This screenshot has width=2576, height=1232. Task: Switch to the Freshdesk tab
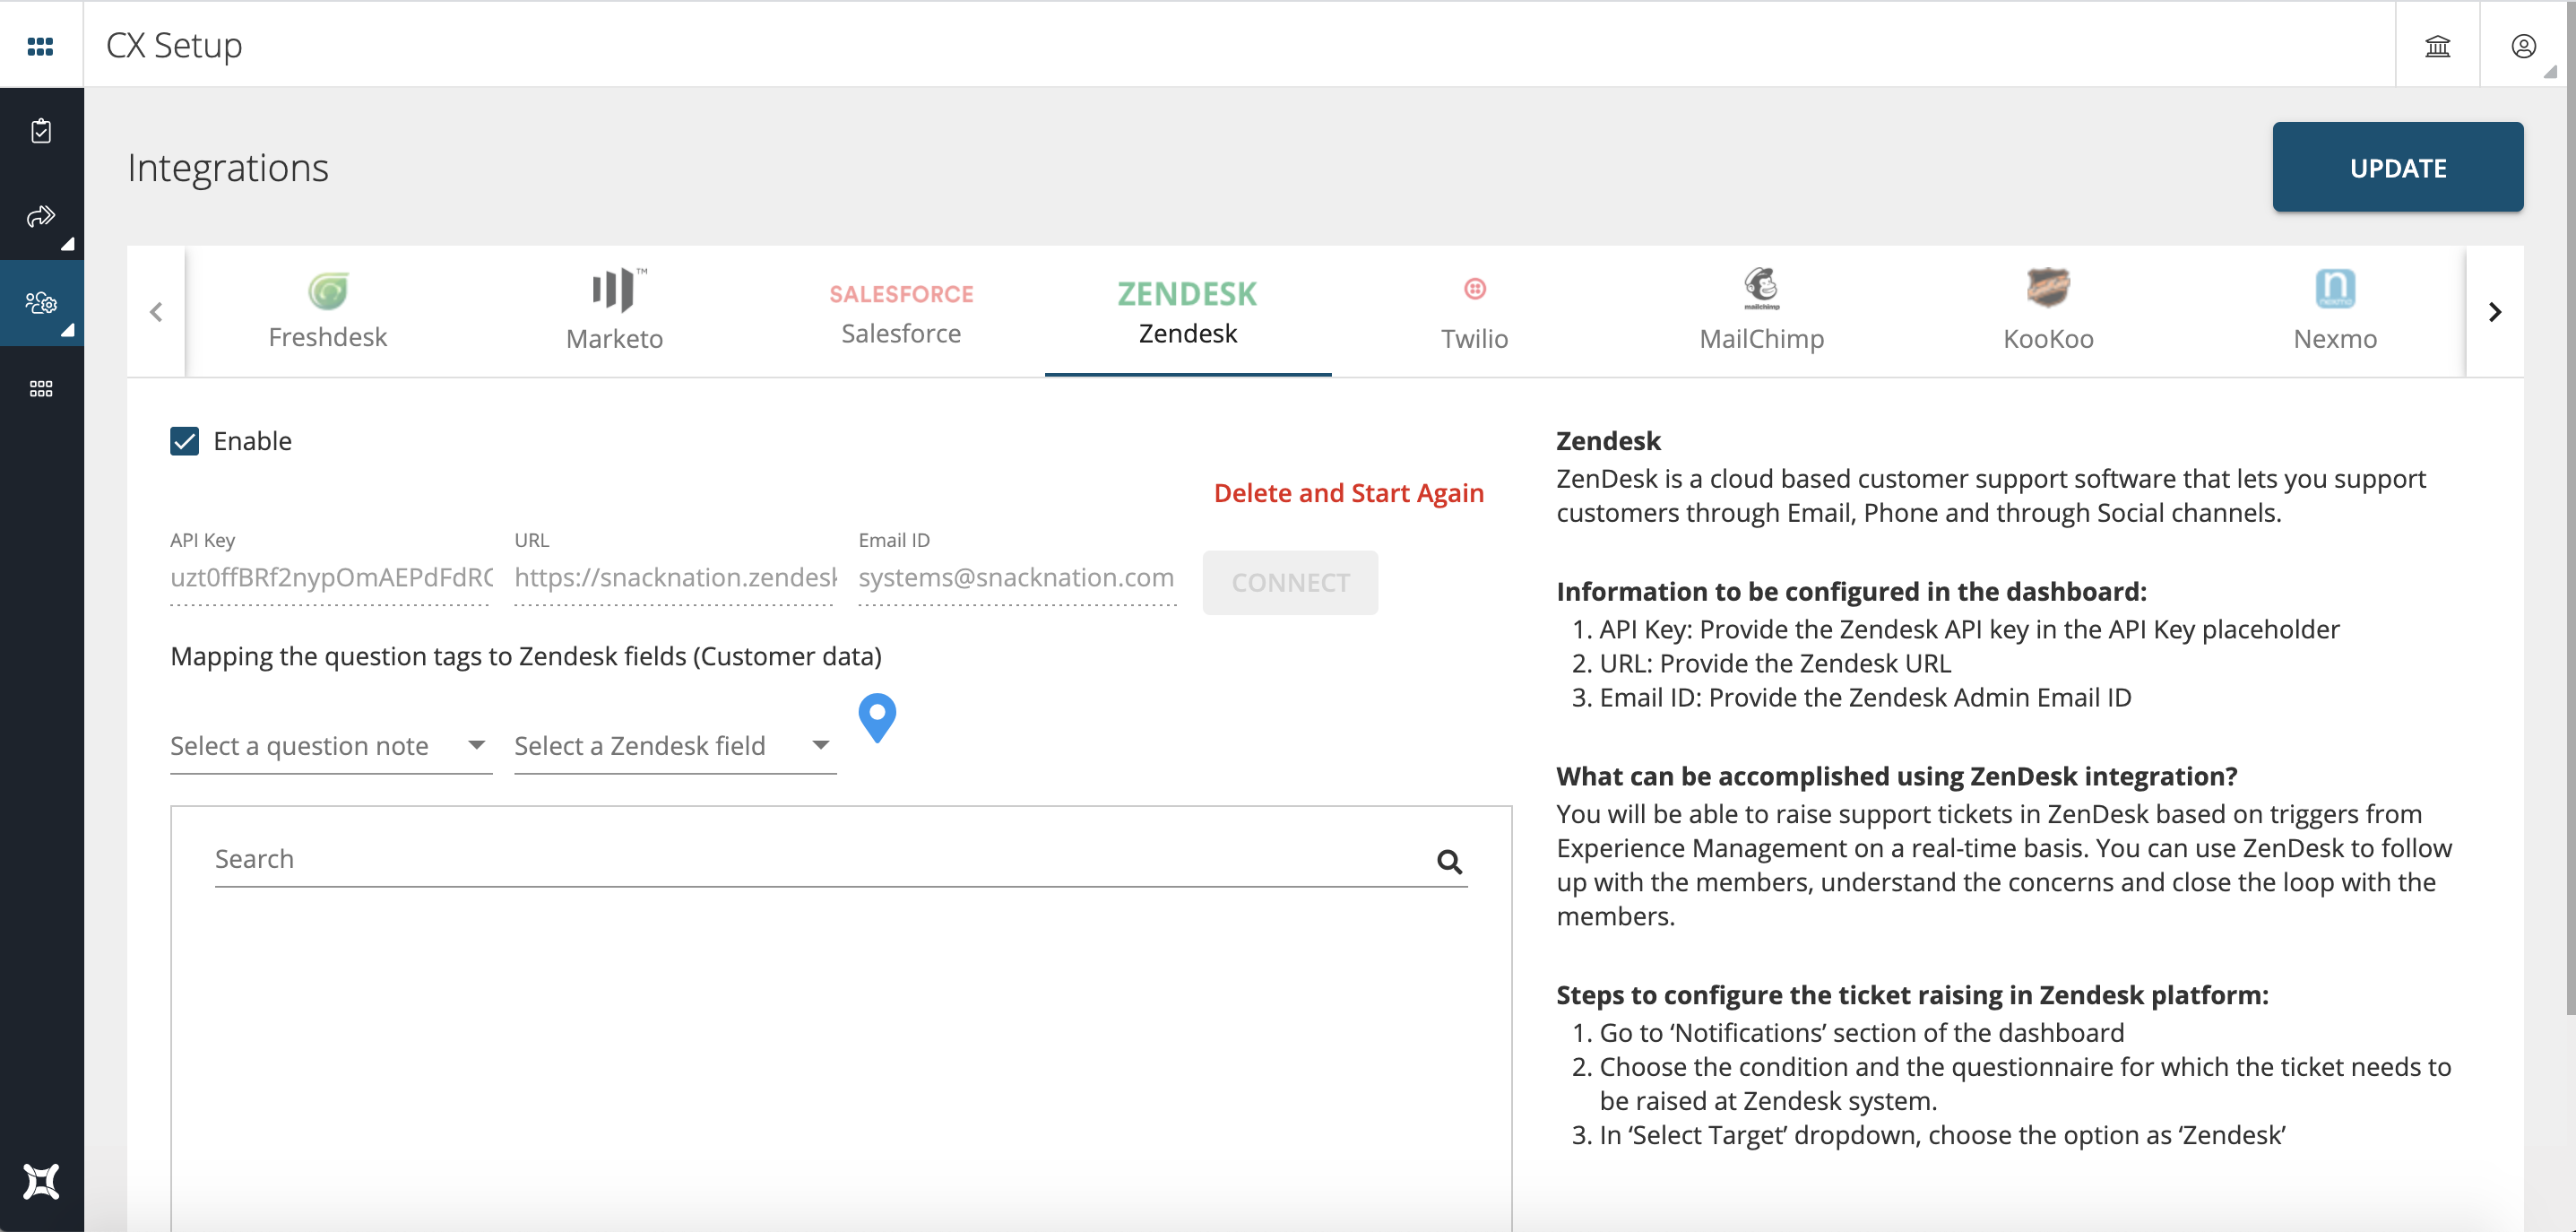[328, 311]
